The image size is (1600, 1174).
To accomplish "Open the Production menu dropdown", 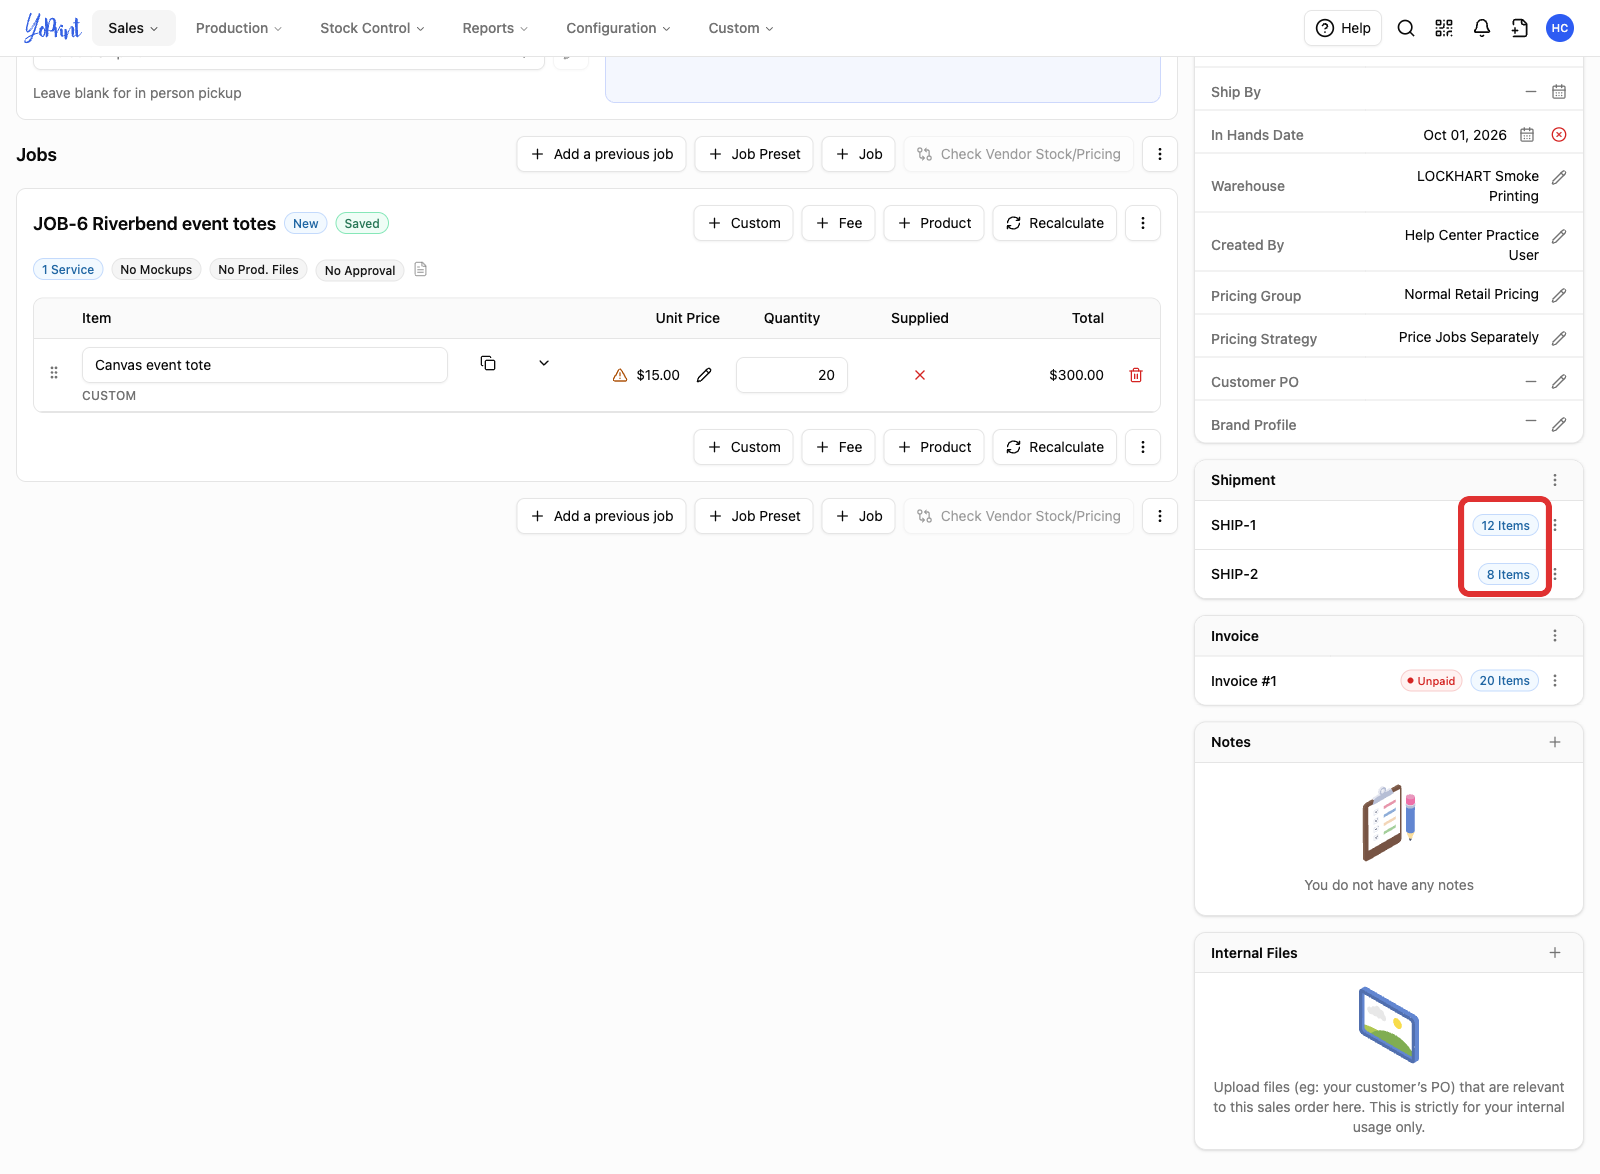I will tap(239, 28).
